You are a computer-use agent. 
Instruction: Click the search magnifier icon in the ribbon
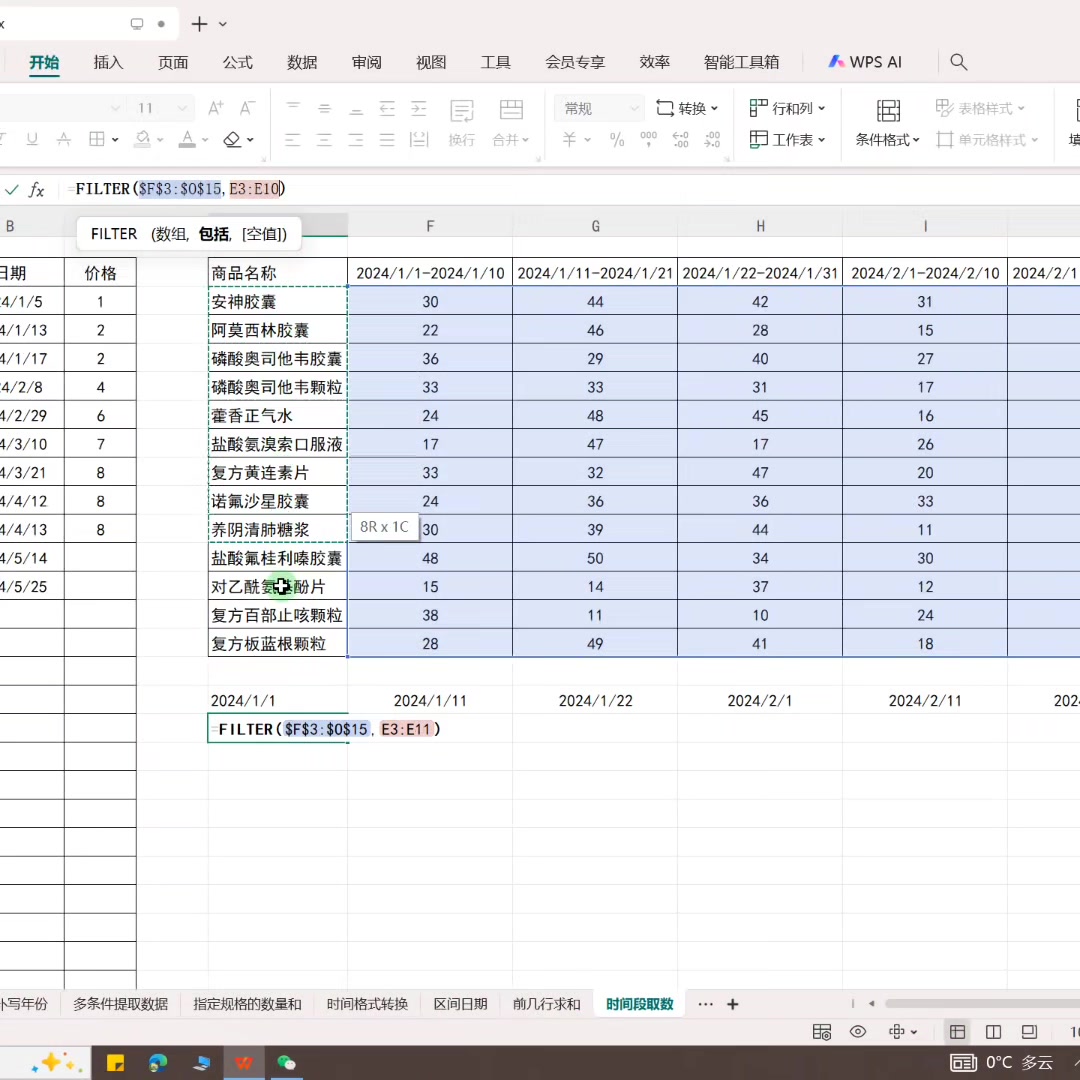[x=958, y=62]
